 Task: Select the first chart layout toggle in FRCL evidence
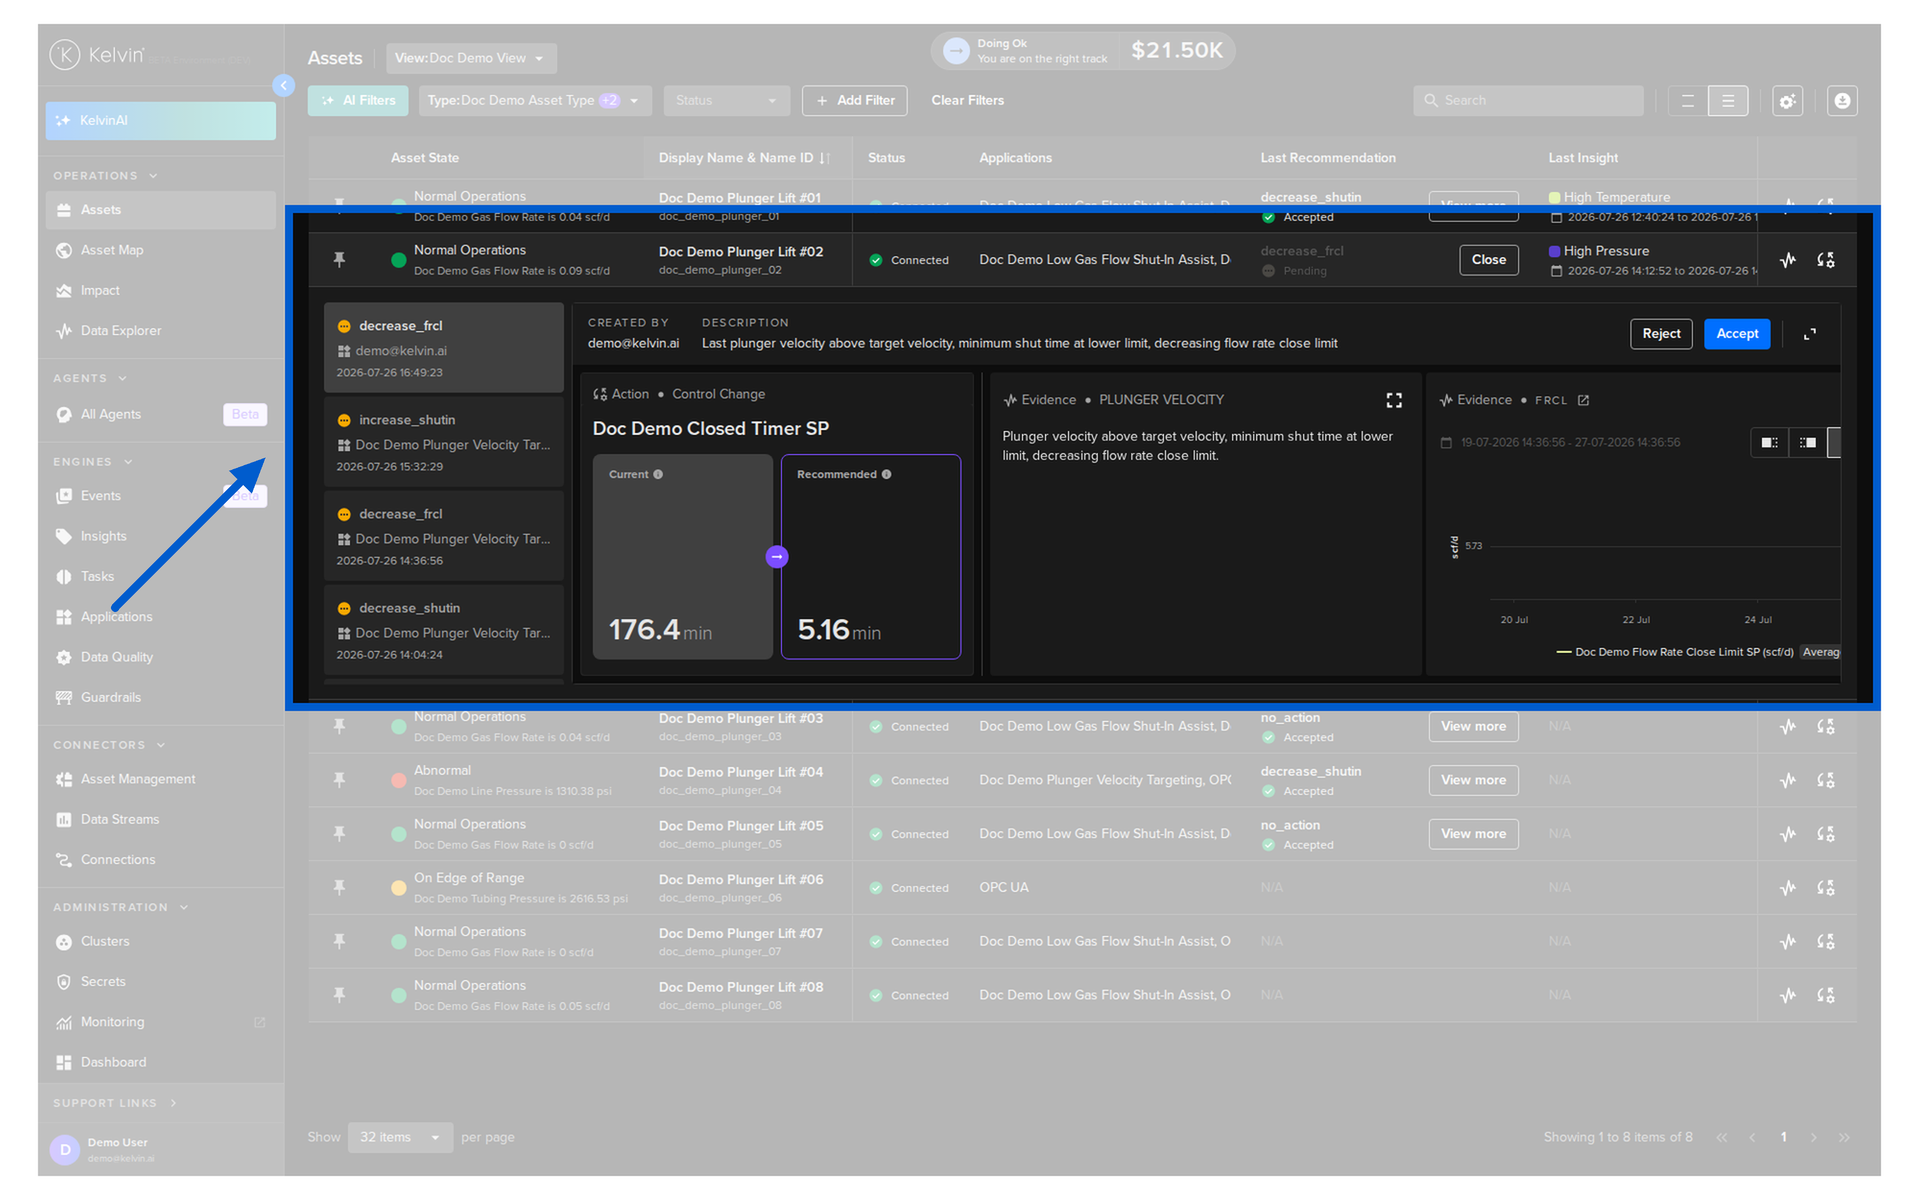pyautogui.click(x=1769, y=442)
